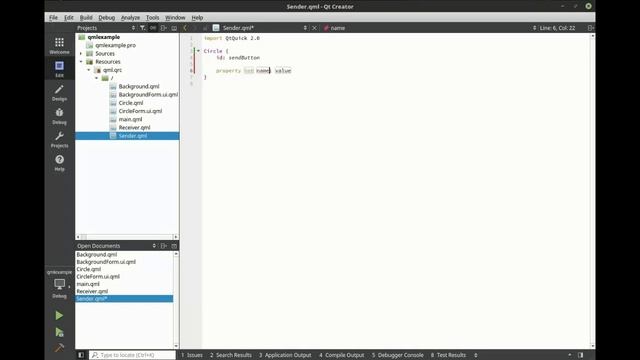Screen dimensions: 640x360
Task: Focus the Type to locate field
Action: [x=132, y=355]
